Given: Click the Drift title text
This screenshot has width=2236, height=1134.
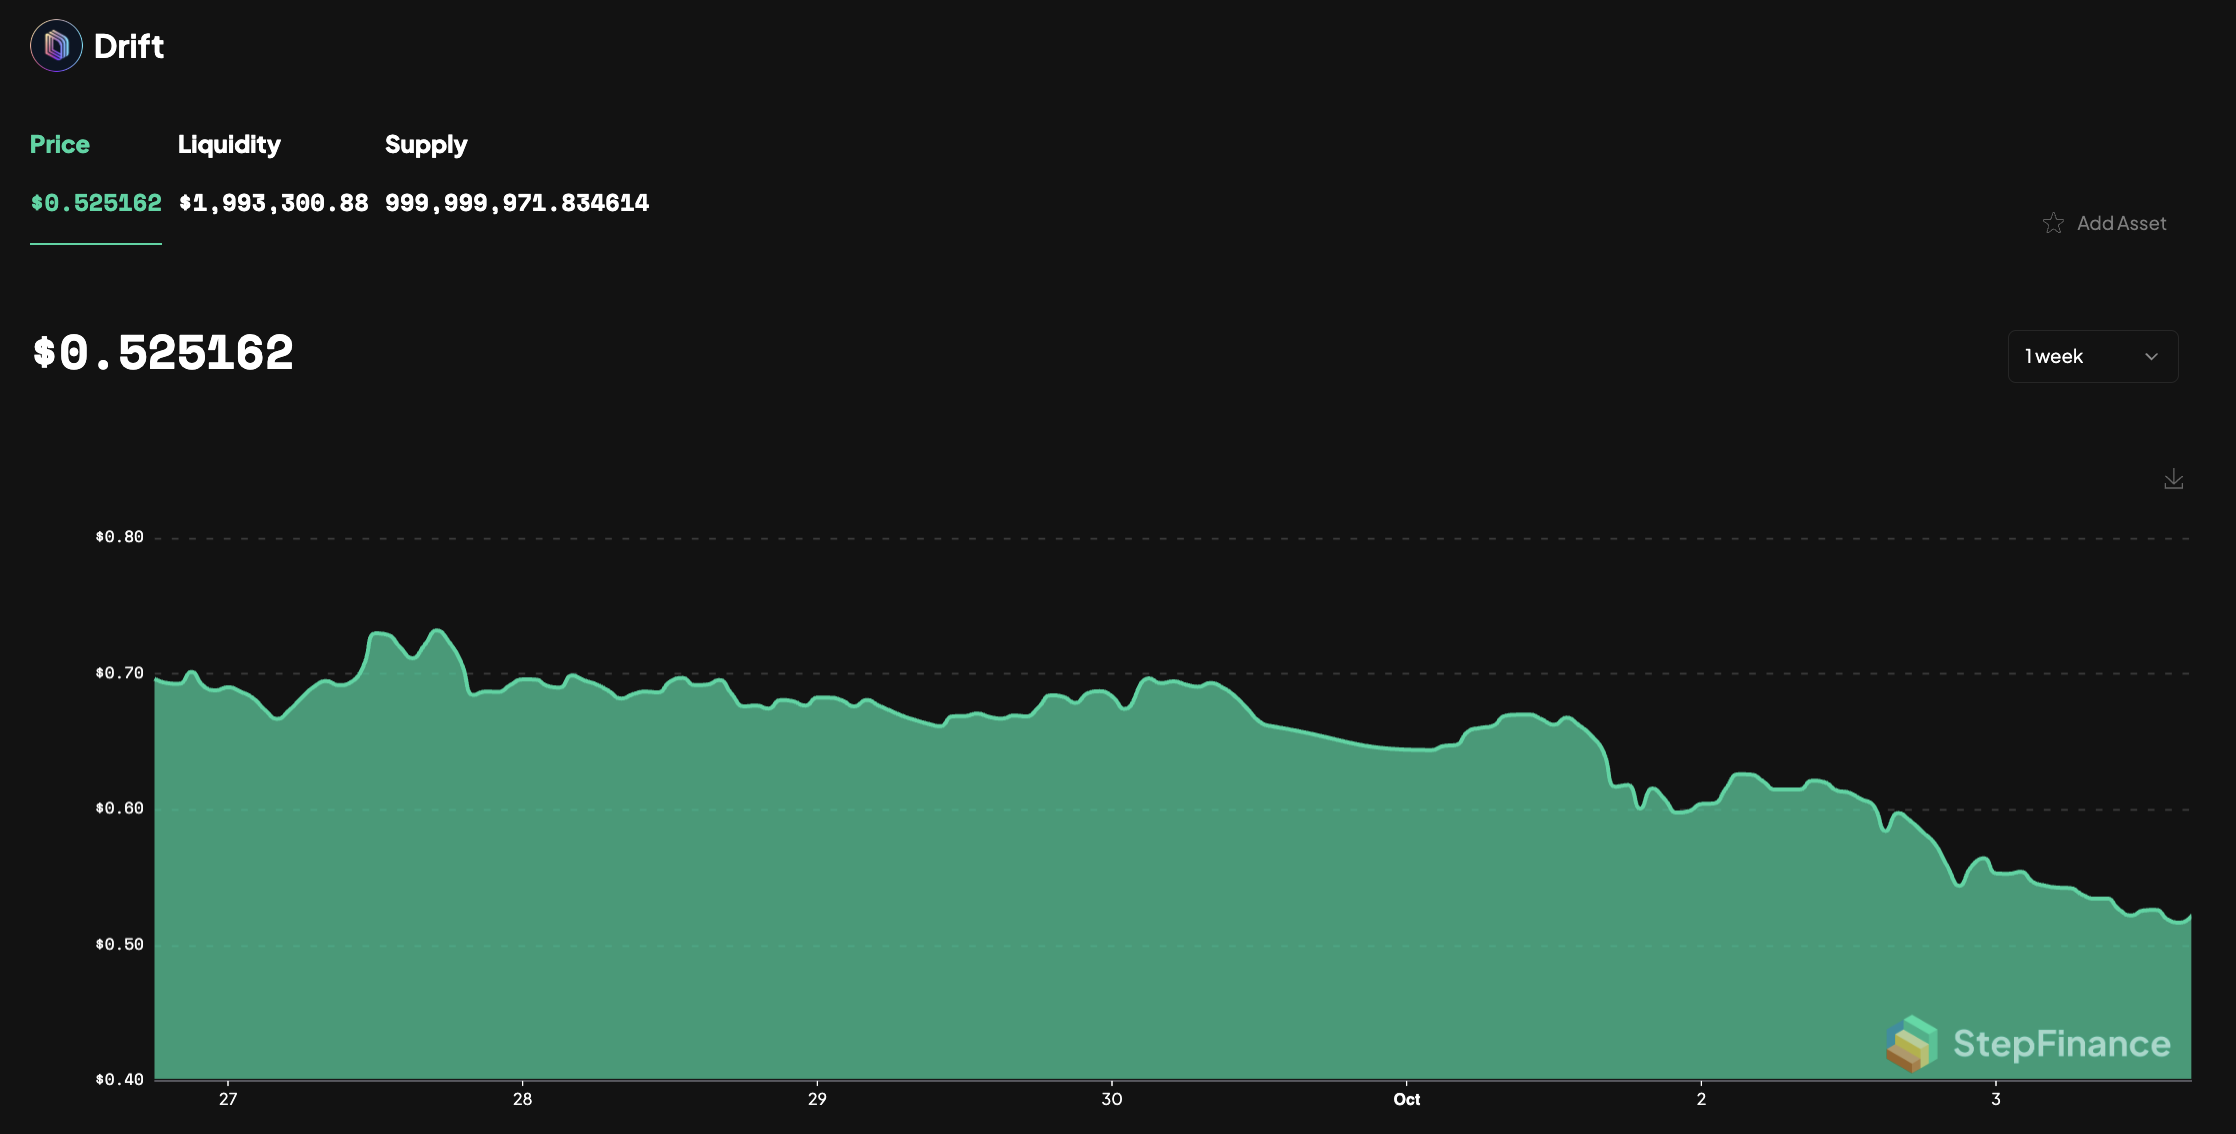Looking at the screenshot, I should 129,46.
